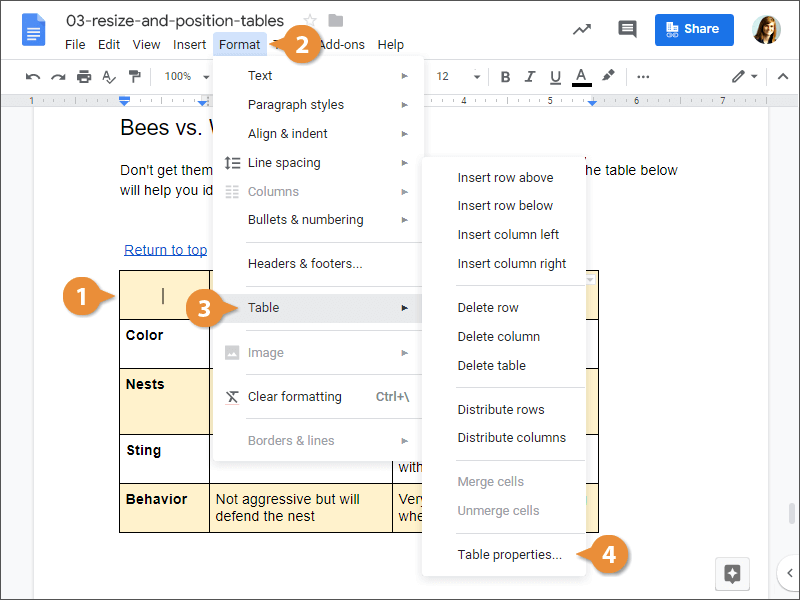Open the zoom level dropdown
This screenshot has width=800, height=600.
click(x=184, y=76)
